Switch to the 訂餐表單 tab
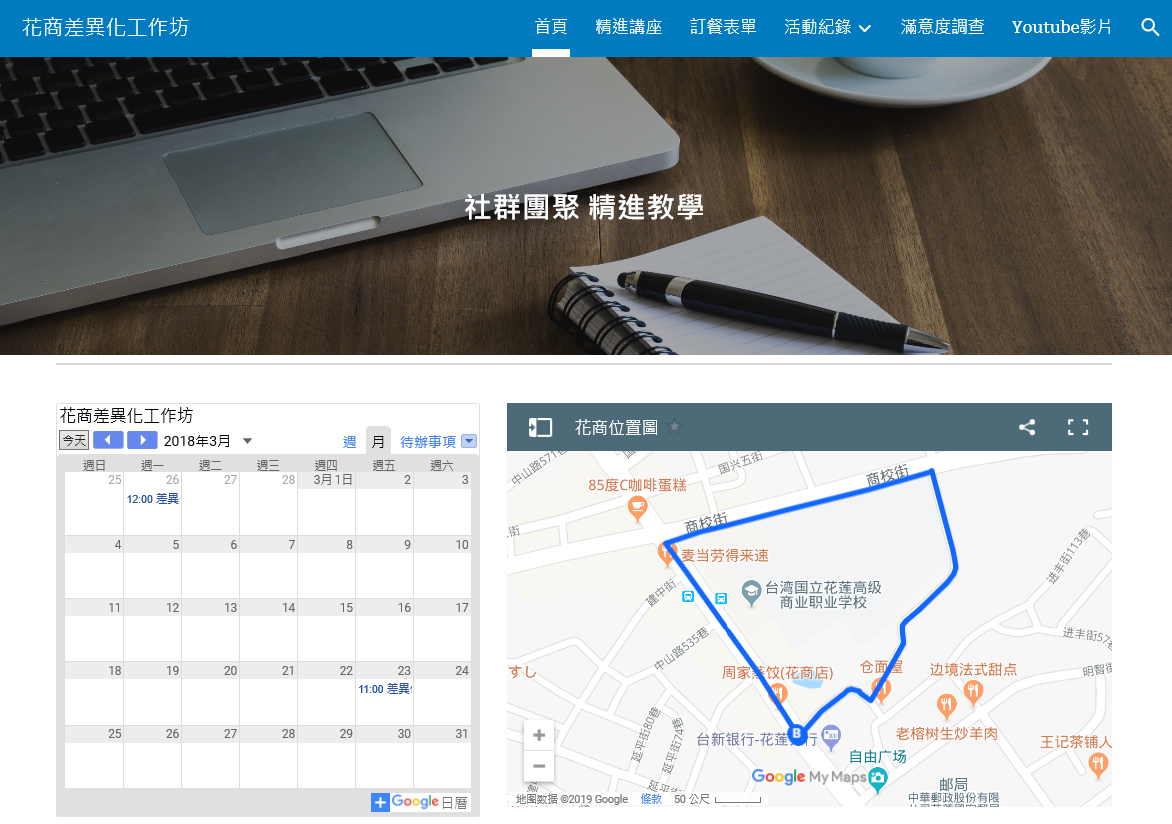 723,27
